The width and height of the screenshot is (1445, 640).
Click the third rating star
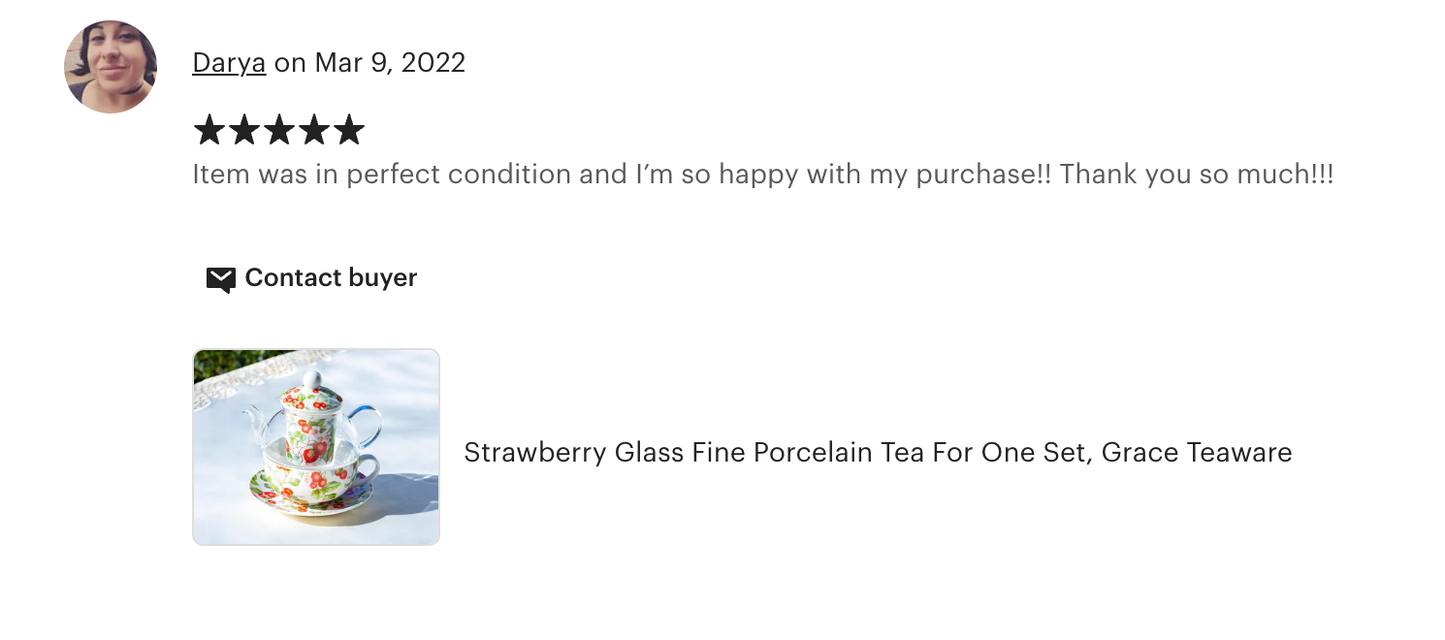(279, 130)
